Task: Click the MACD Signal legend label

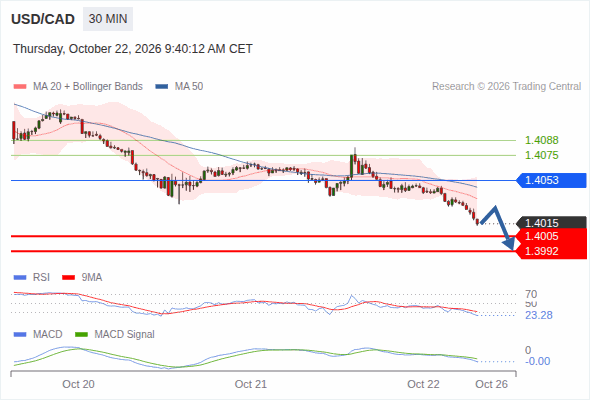Action: [125, 335]
